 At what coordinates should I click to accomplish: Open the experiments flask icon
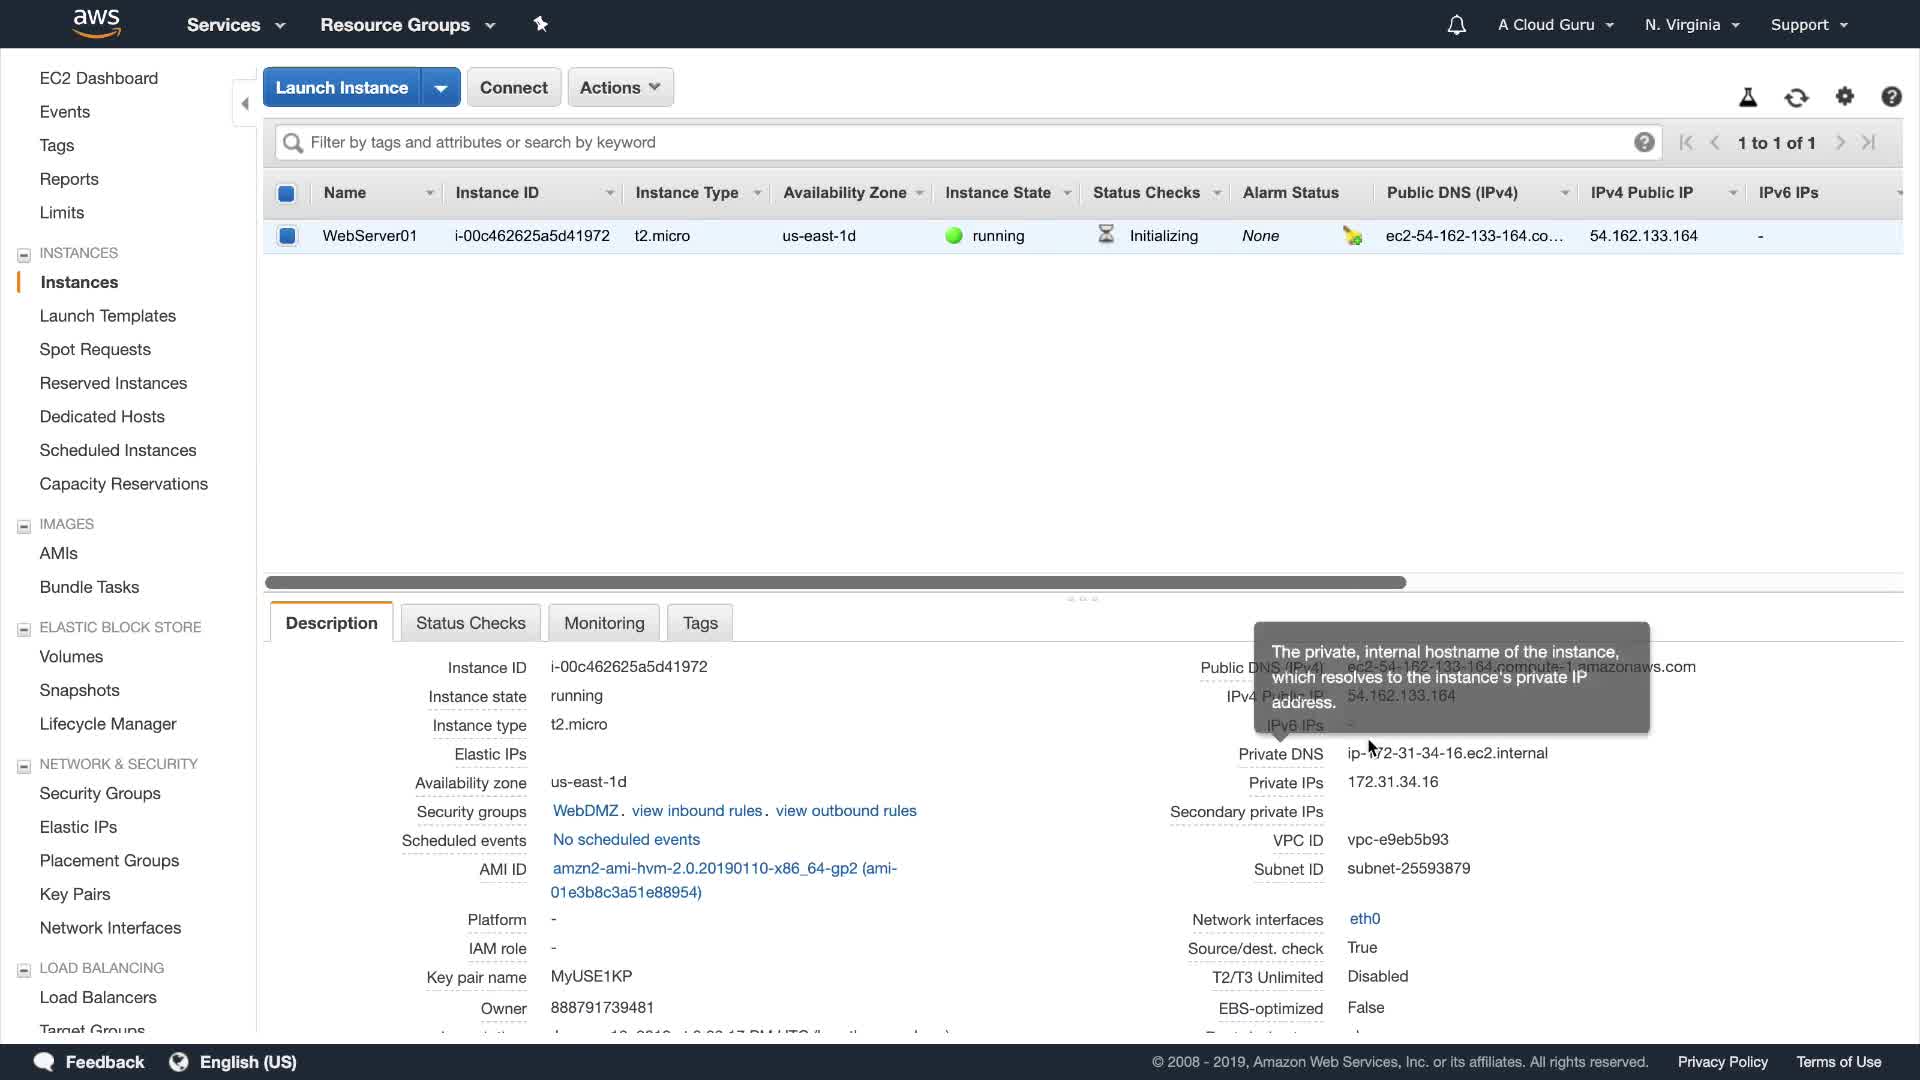pyautogui.click(x=1748, y=97)
